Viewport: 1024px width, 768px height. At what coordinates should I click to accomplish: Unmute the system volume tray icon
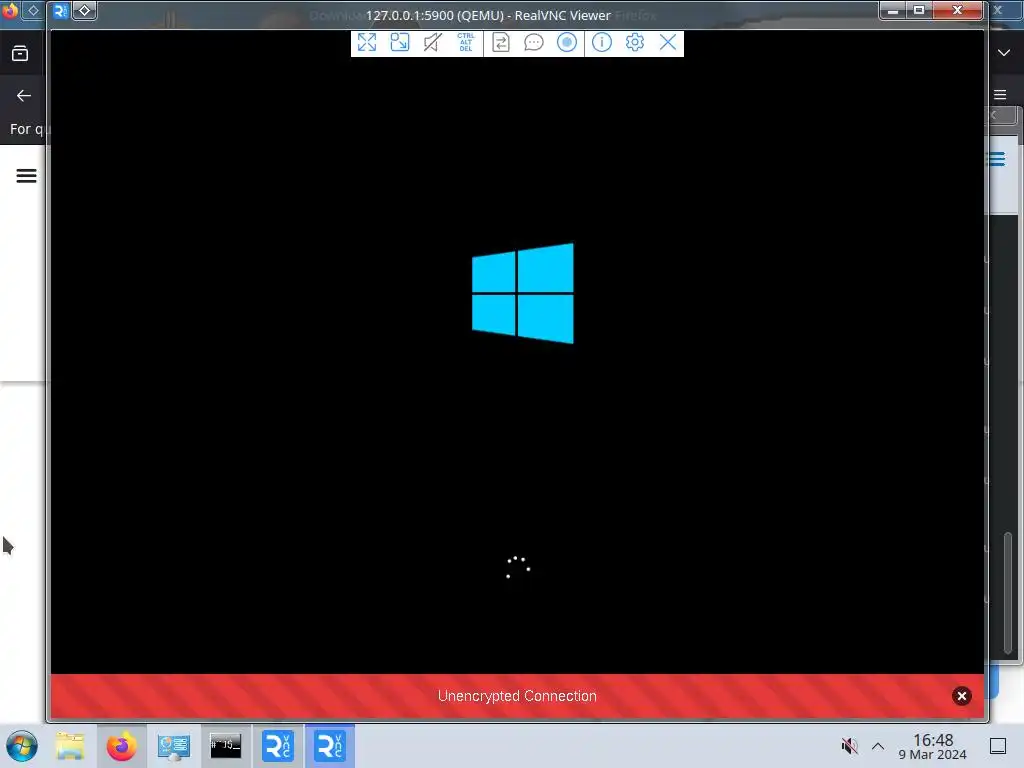[x=849, y=746]
